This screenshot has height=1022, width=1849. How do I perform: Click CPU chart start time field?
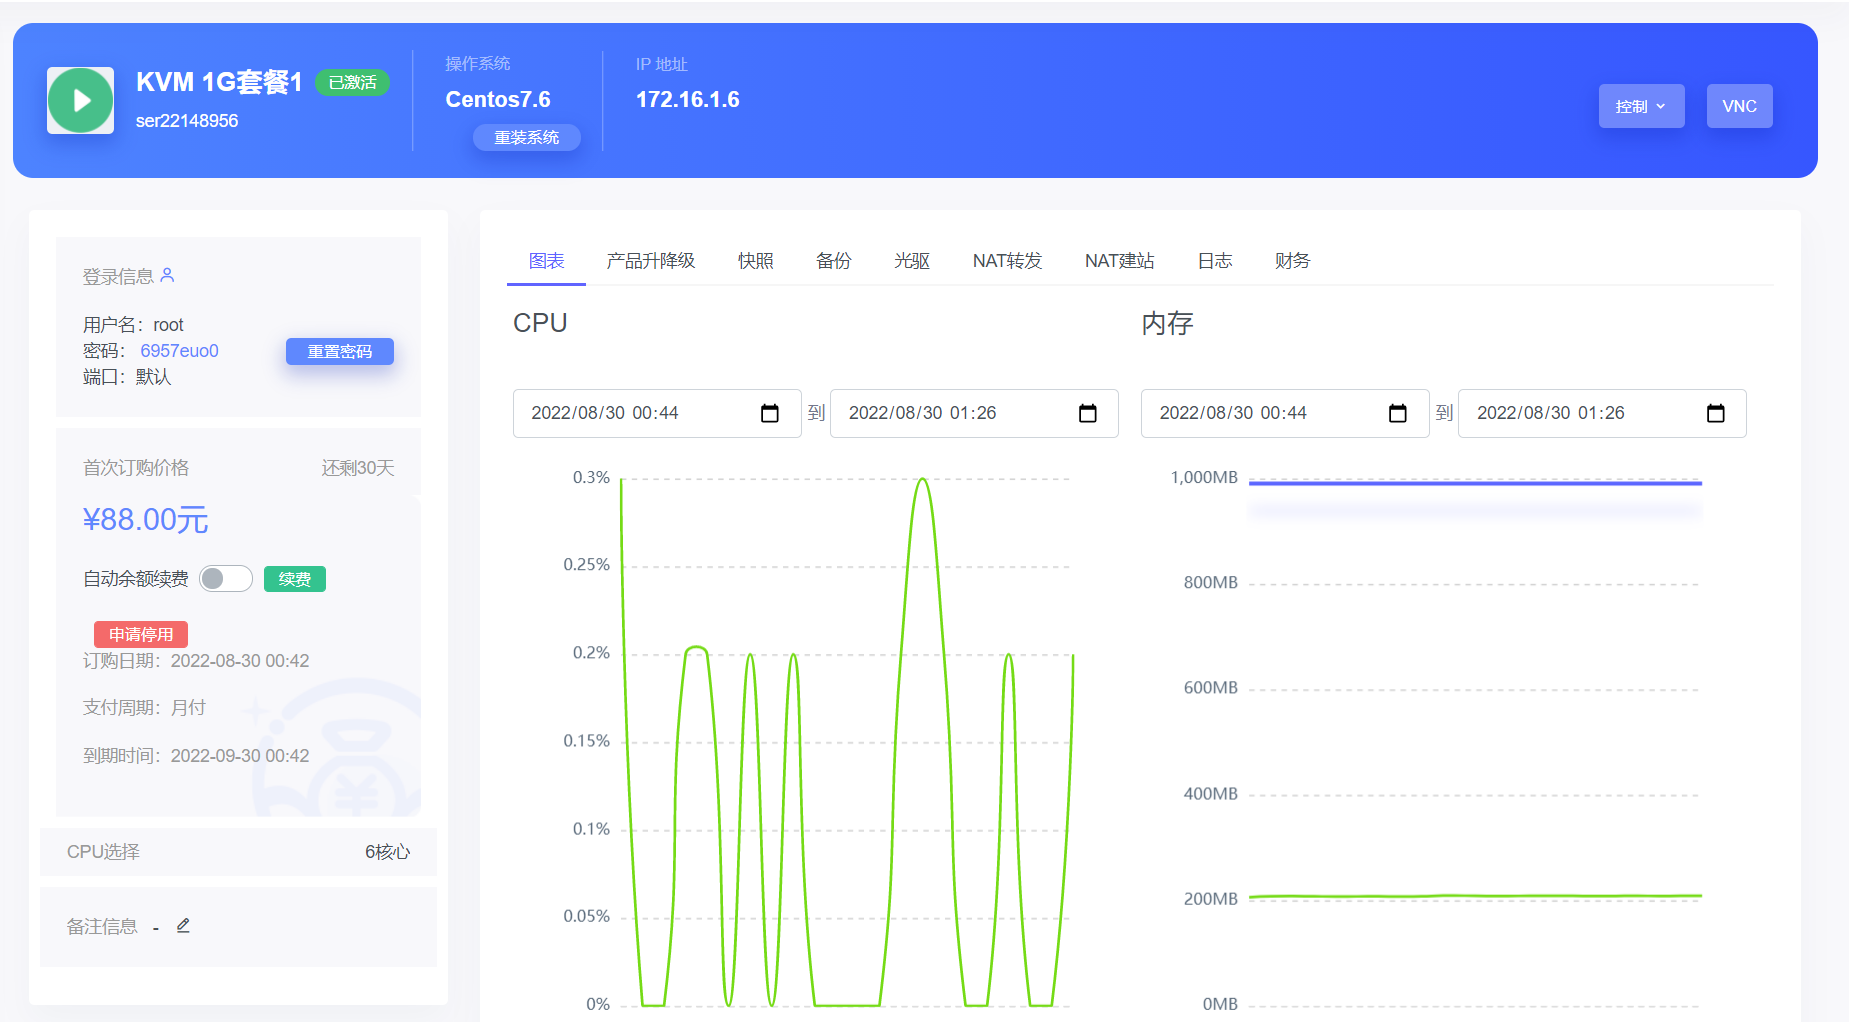tap(657, 413)
